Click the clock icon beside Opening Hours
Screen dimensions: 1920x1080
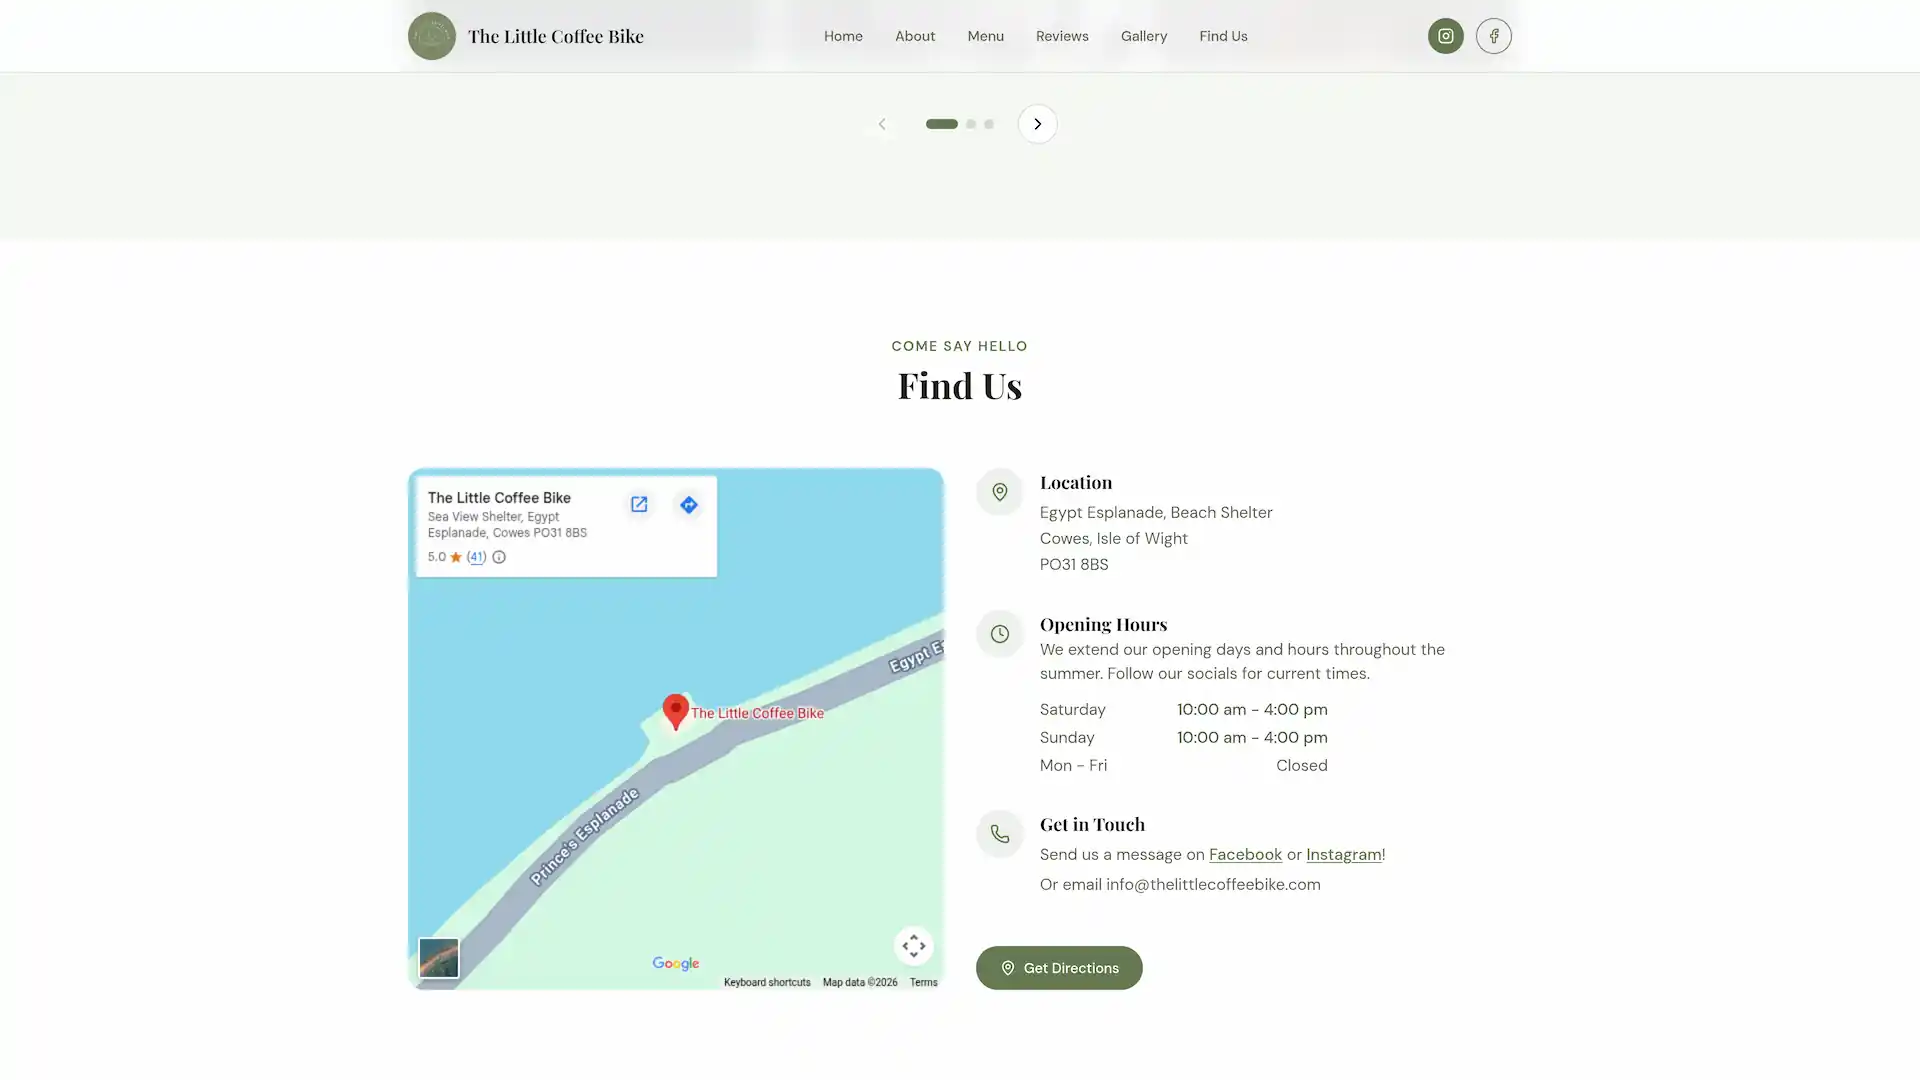tap(999, 633)
